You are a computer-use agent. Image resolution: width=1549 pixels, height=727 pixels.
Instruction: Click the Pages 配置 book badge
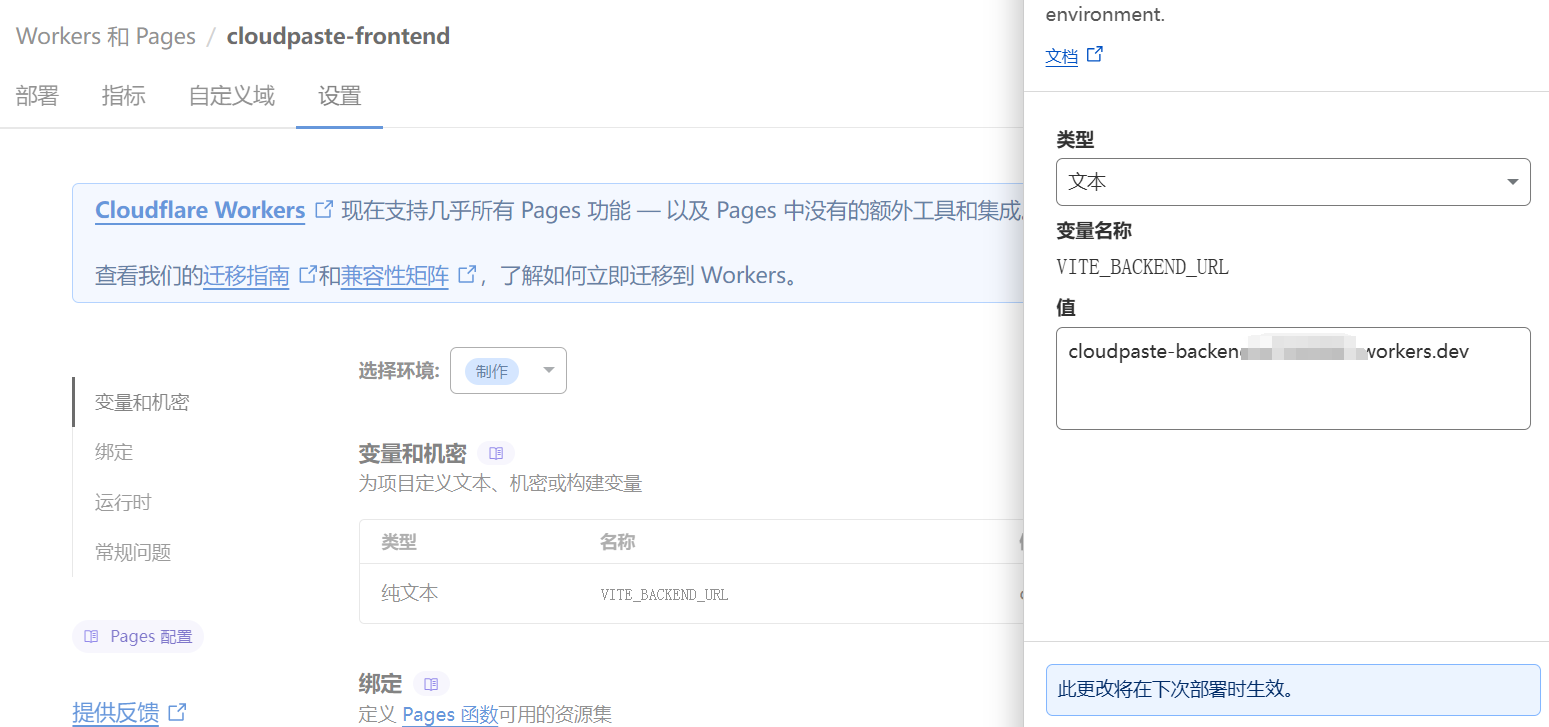138,637
